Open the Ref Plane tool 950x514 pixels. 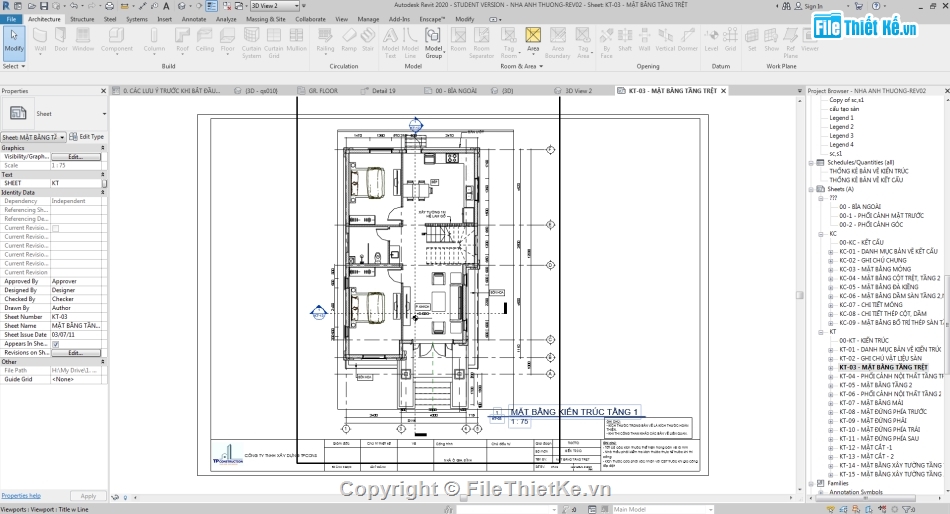pyautogui.click(x=791, y=43)
